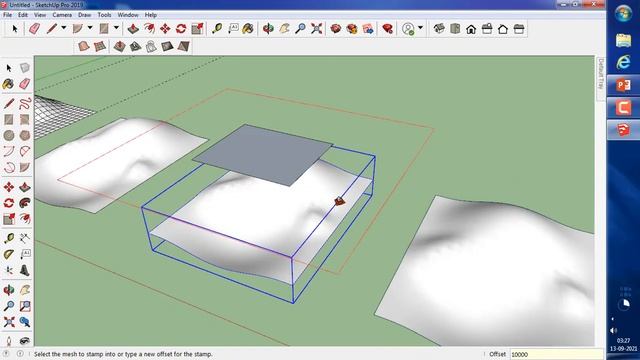
Task: Click Zoom Extents in top toolbar
Action: [x=316, y=29]
